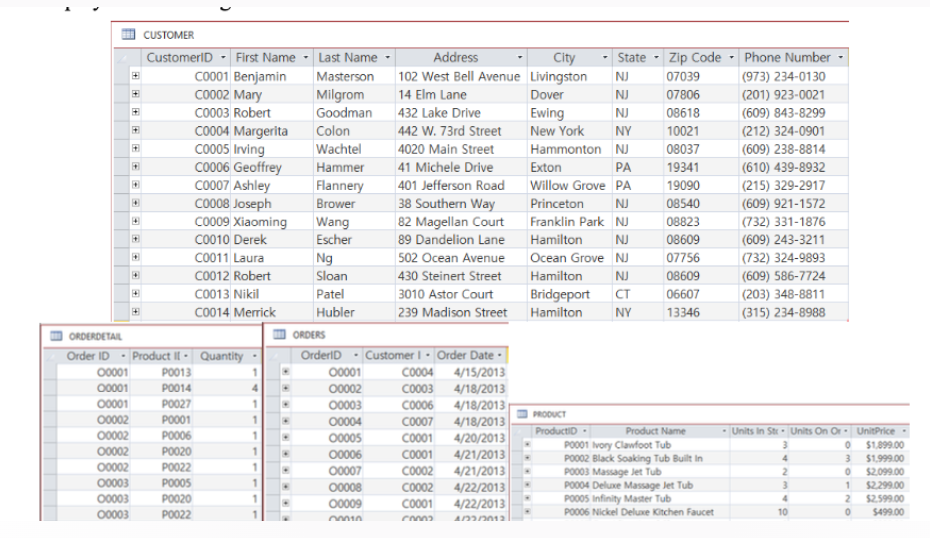This screenshot has width=930, height=538.
Task: Open City column filter dropdown
Action: (604, 58)
